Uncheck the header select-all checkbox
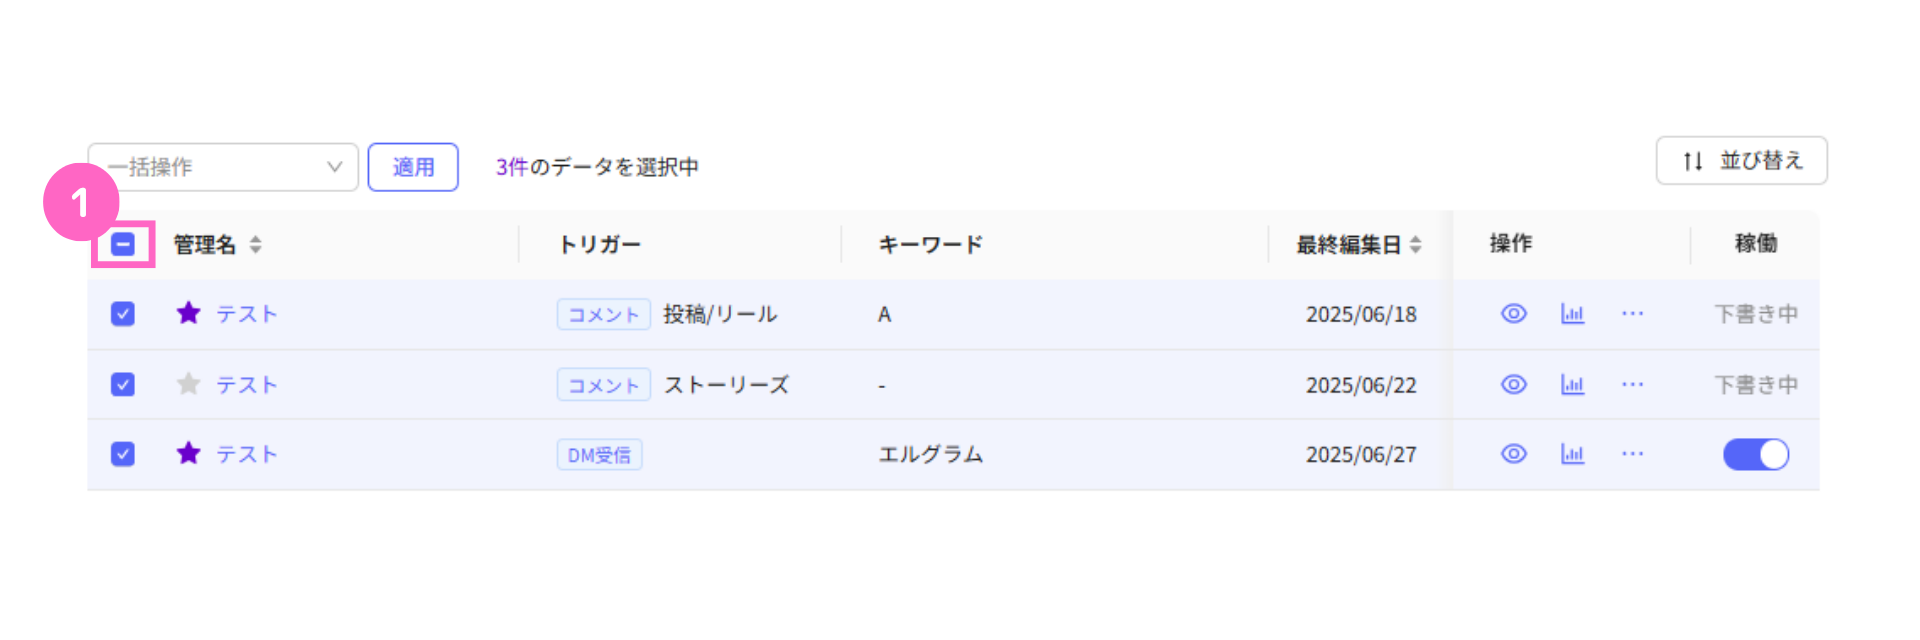This screenshot has width=1920, height=640. [123, 244]
